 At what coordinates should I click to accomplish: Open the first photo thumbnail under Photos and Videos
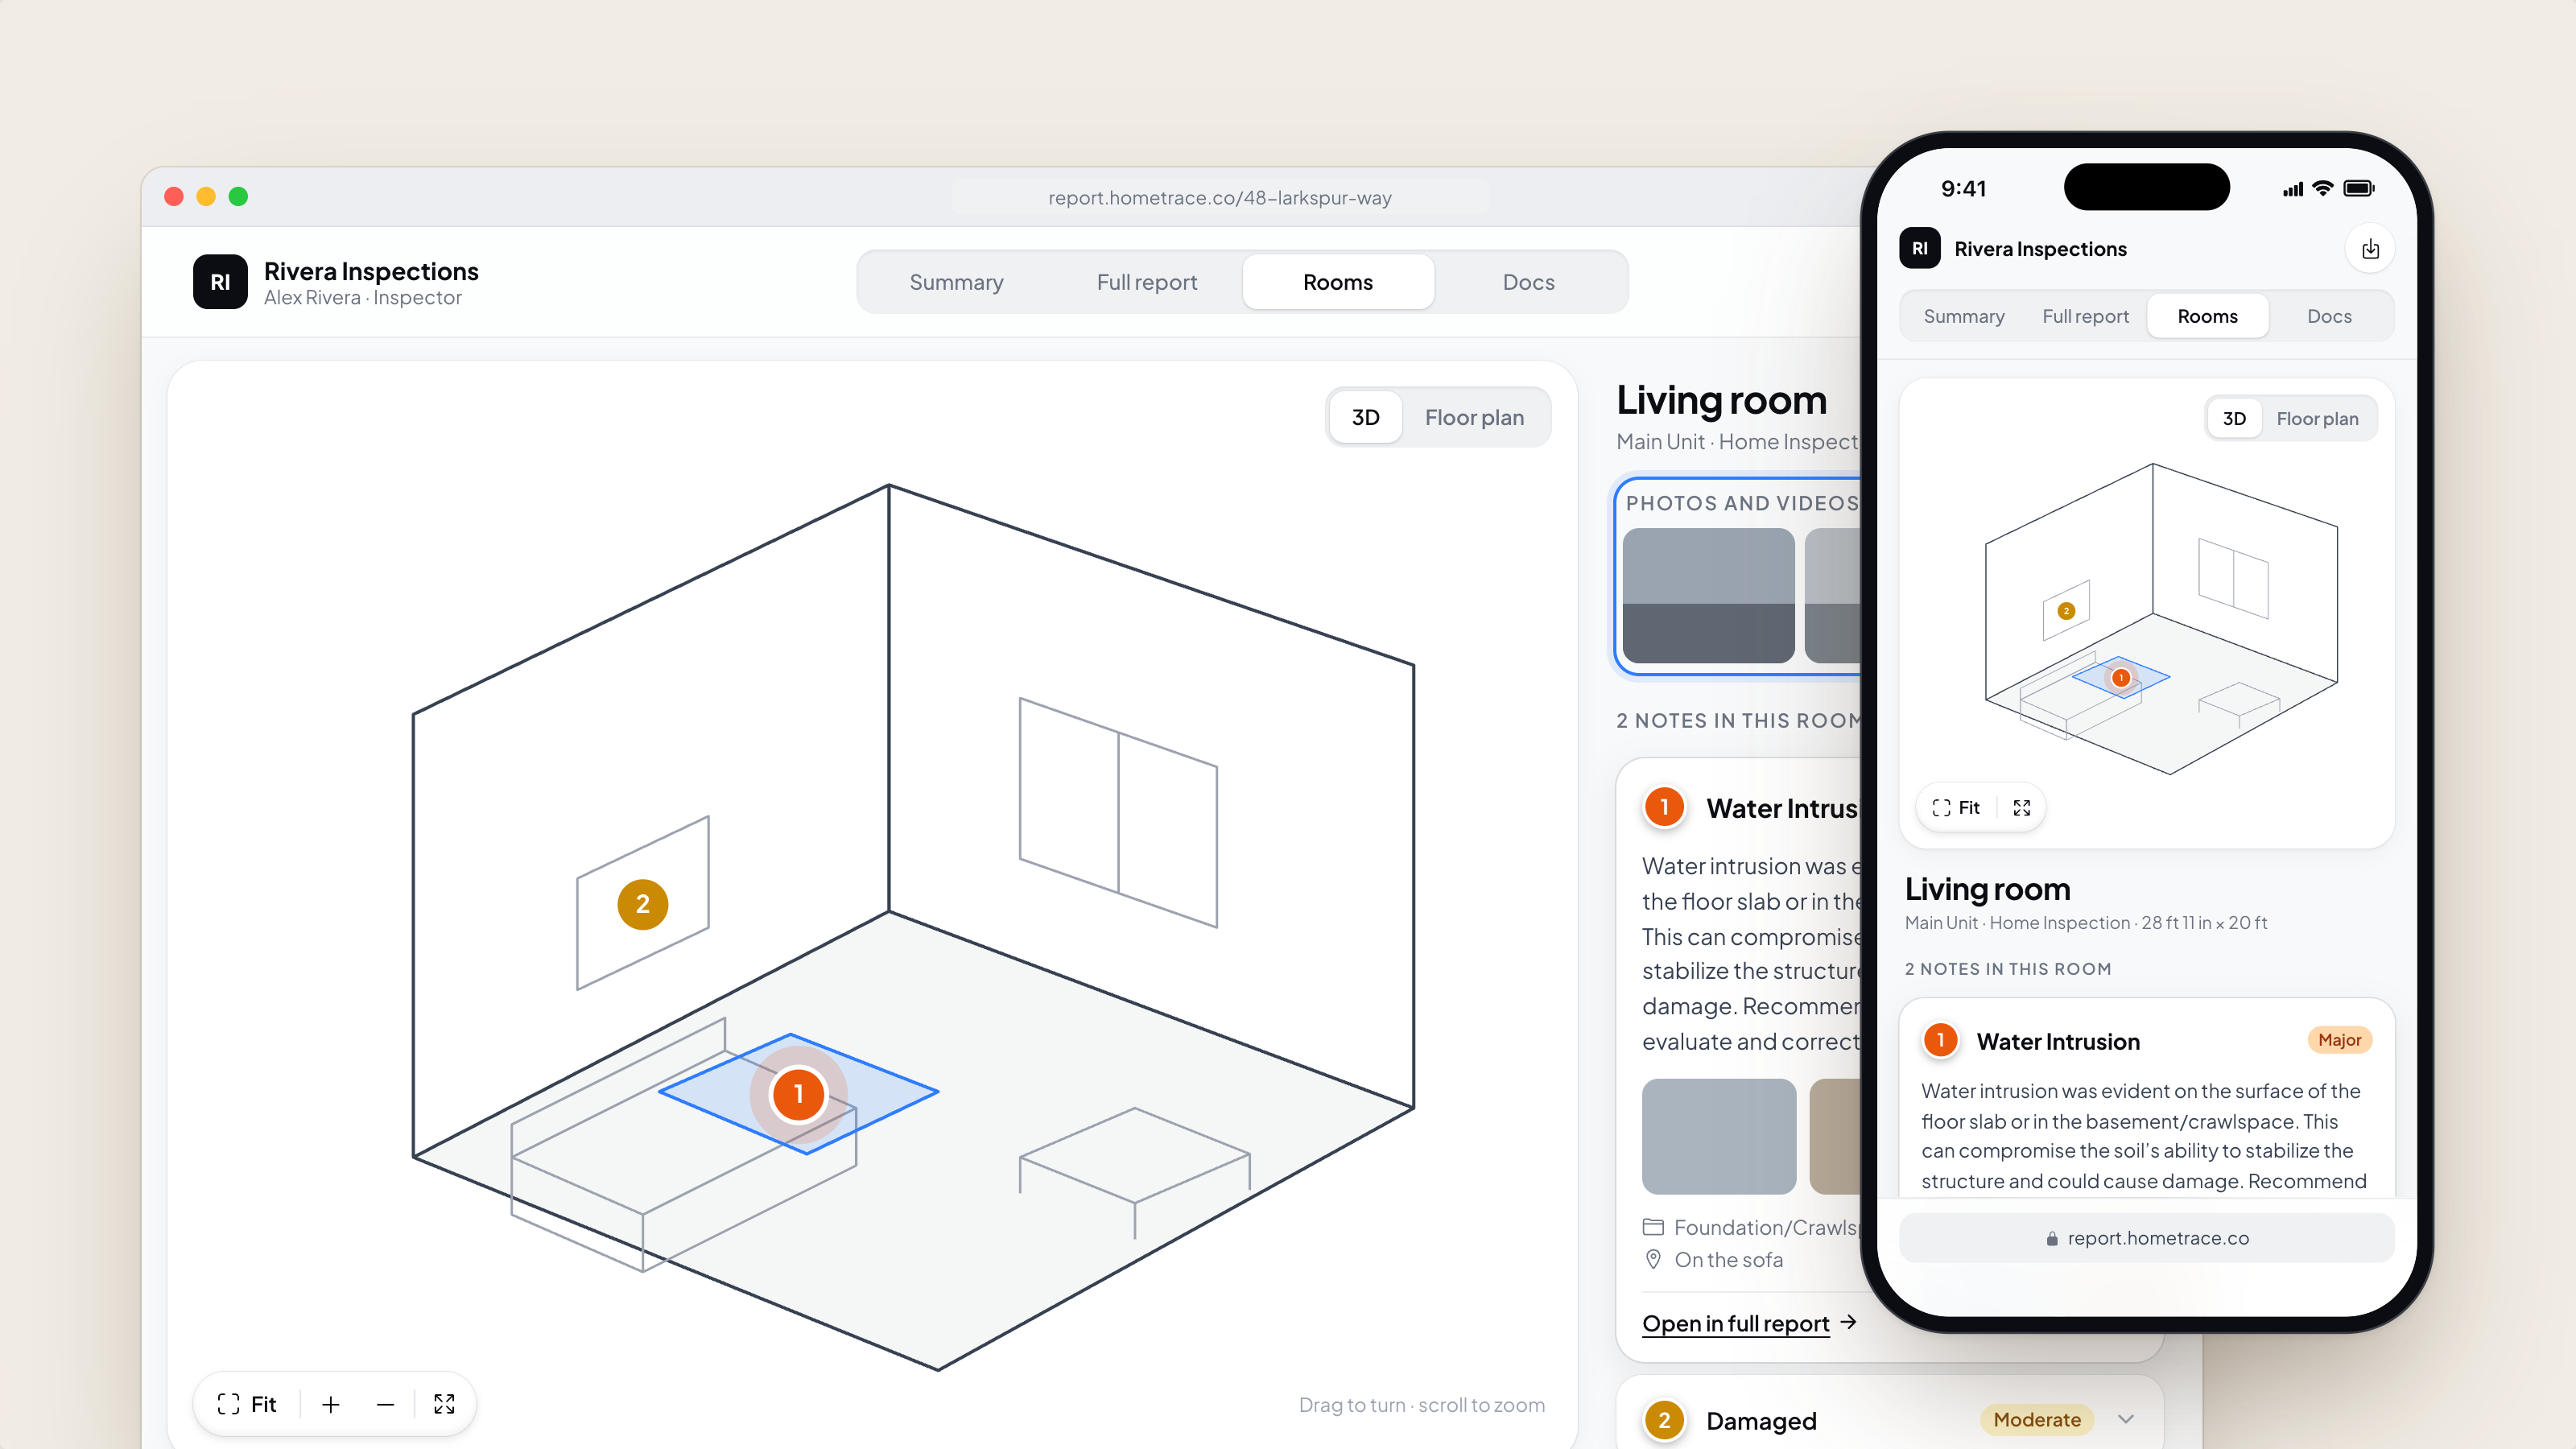pos(1708,596)
